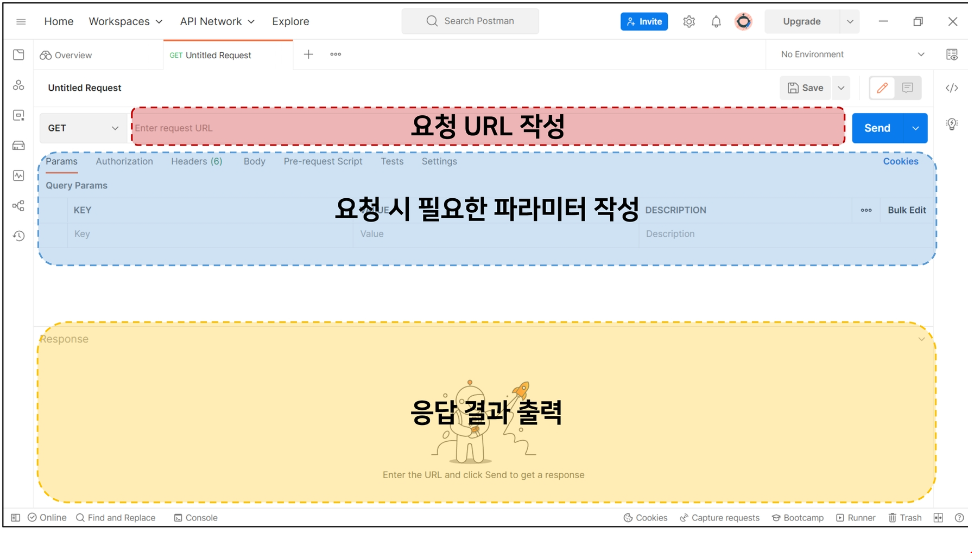Show the code snippet panel
This screenshot has height=553, width=972.
pyautogui.click(x=952, y=88)
